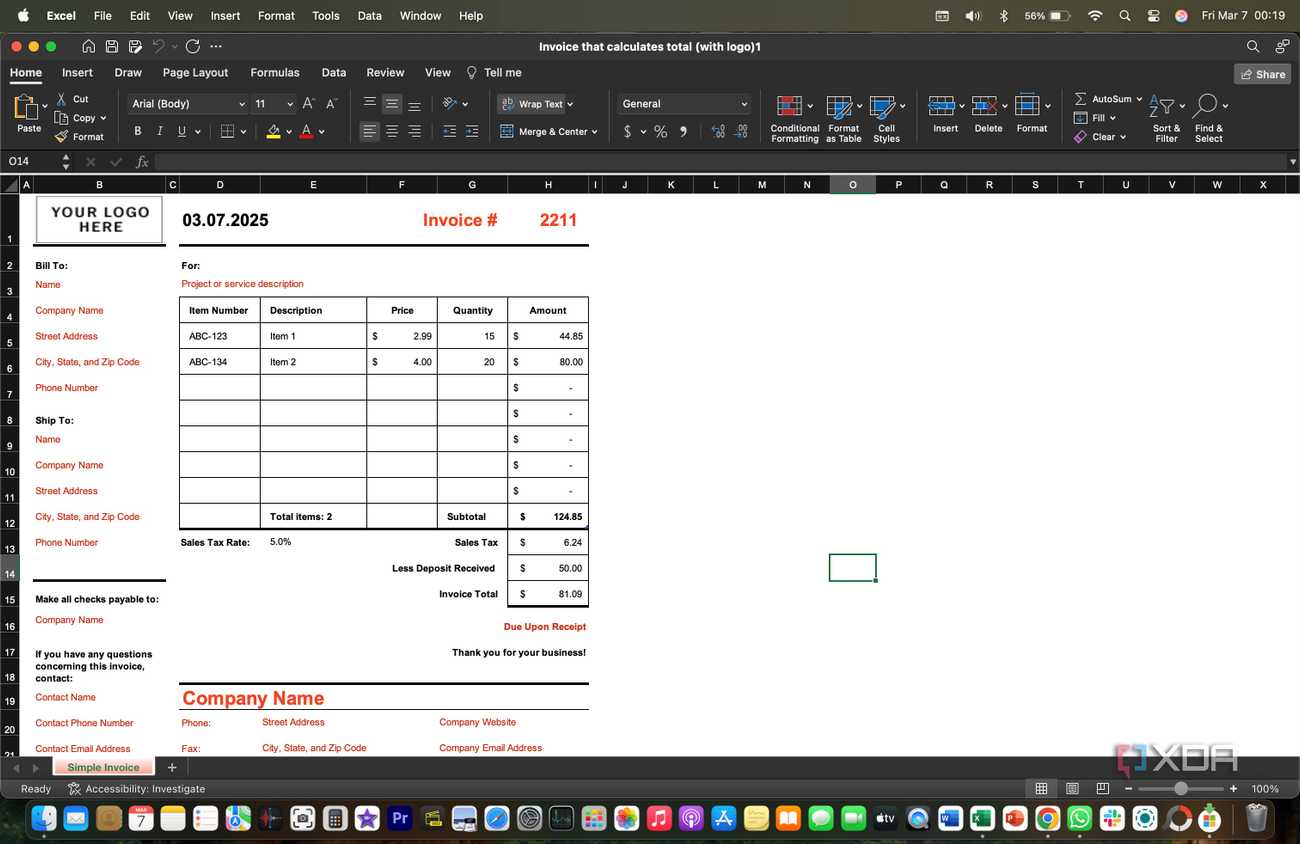Decrease font size with smaller A icon
Image resolution: width=1300 pixels, height=844 pixels.
pyautogui.click(x=332, y=104)
